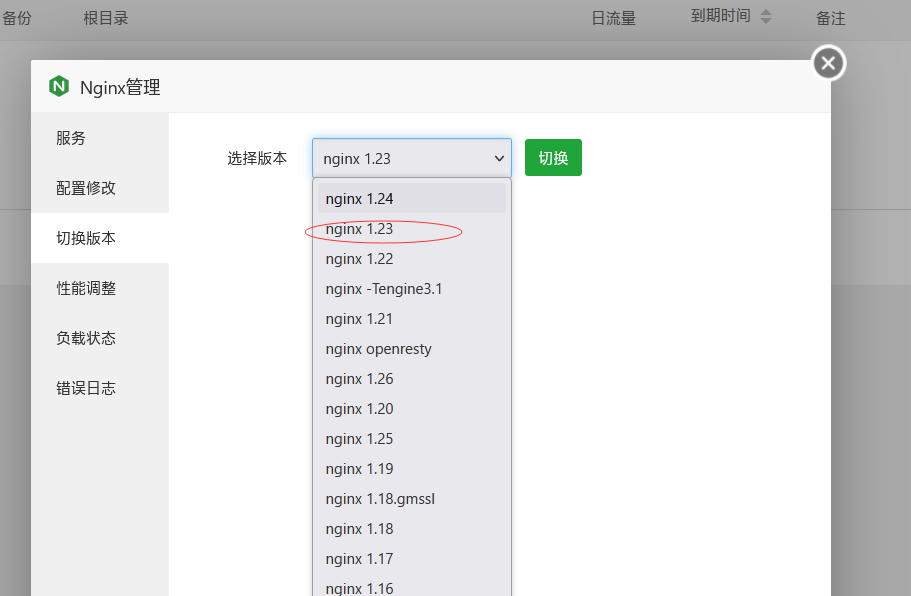Choose nginx 1.26 from the list
Screen dimensions: 911x596
pos(412,379)
